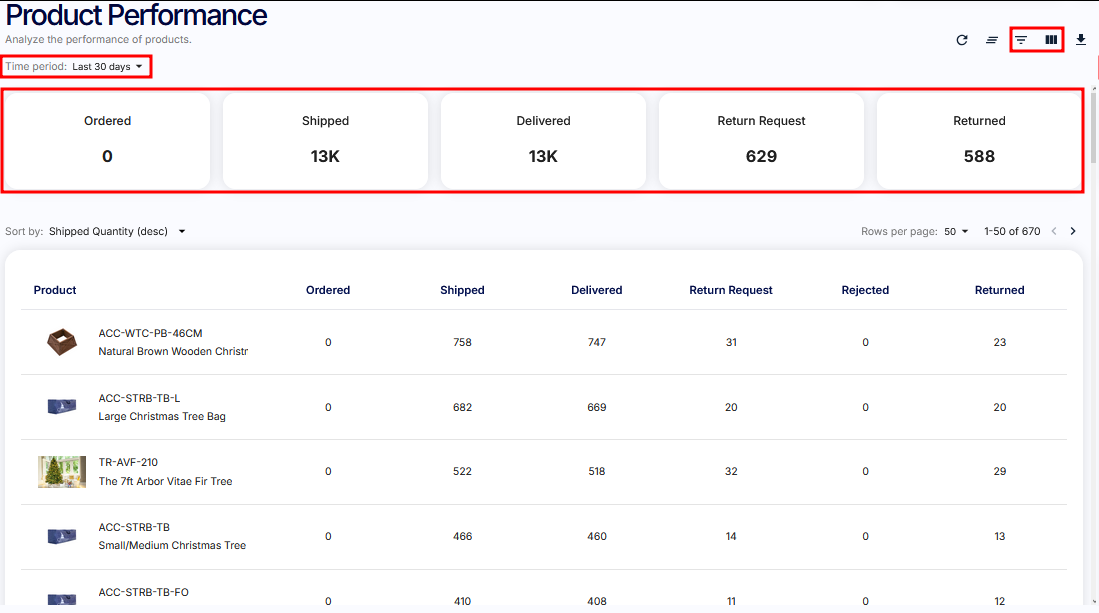Click the 7ft Arbor Vitae tree thumbnail

[62, 472]
